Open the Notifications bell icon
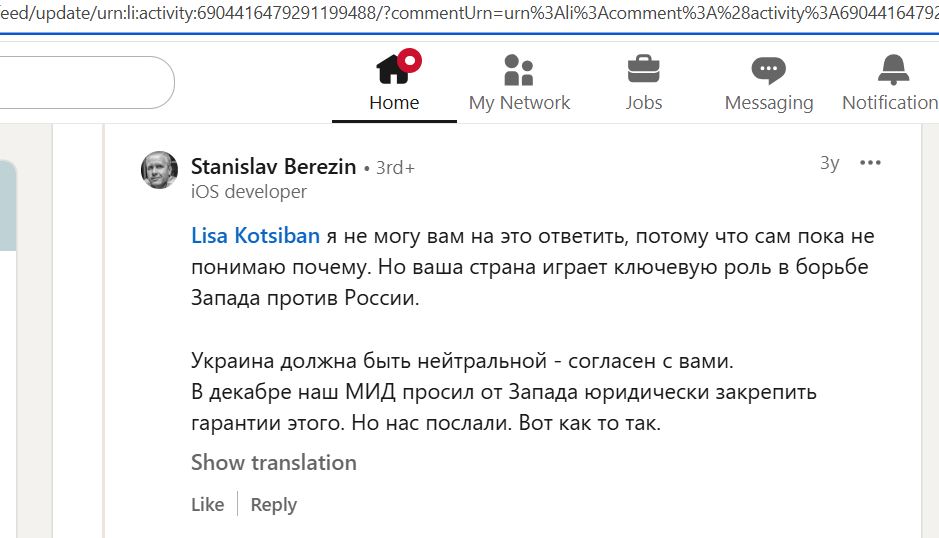 coord(892,70)
